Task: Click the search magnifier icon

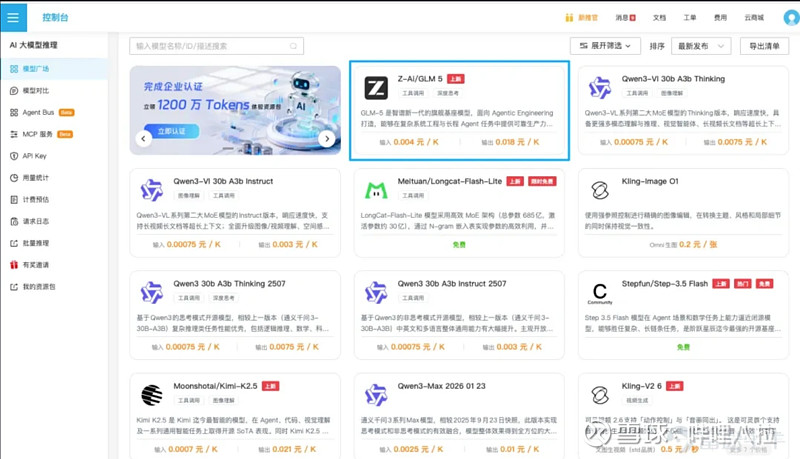Action: point(293,46)
